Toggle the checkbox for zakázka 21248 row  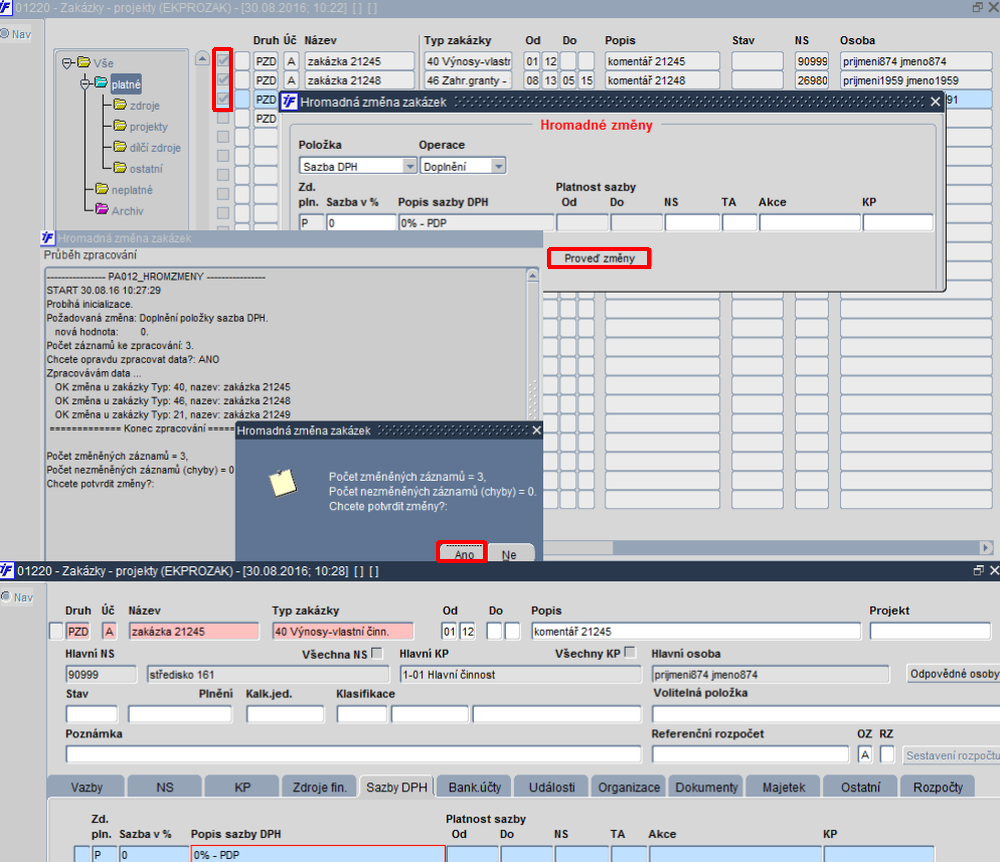[x=223, y=80]
